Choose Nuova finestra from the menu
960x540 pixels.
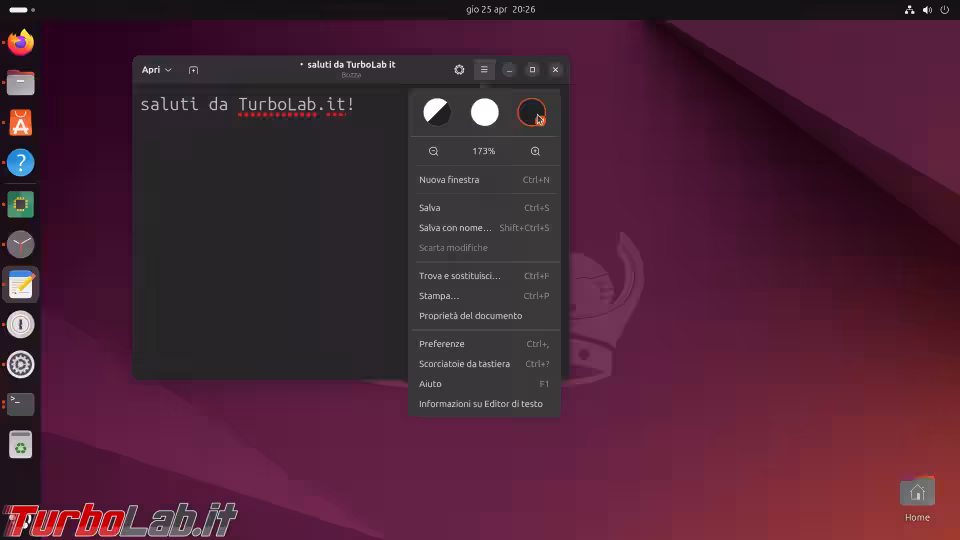pos(484,180)
